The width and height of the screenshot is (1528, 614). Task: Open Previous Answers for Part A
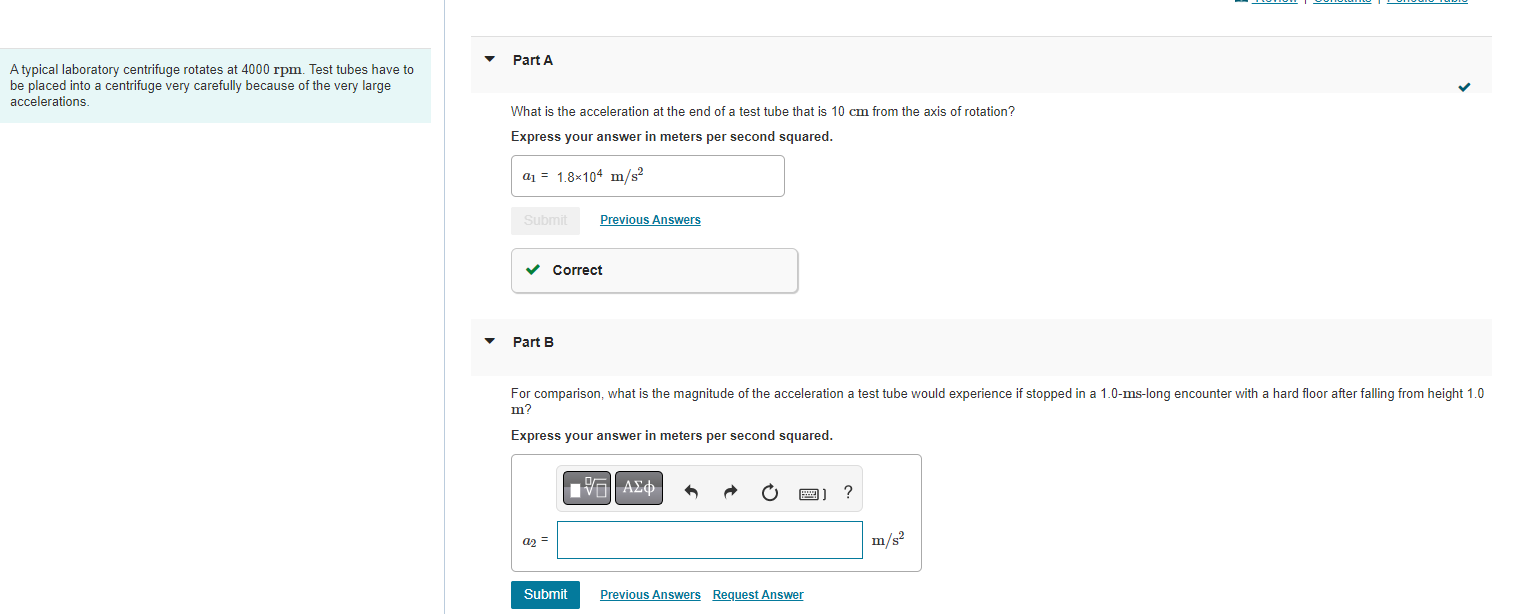(x=649, y=219)
